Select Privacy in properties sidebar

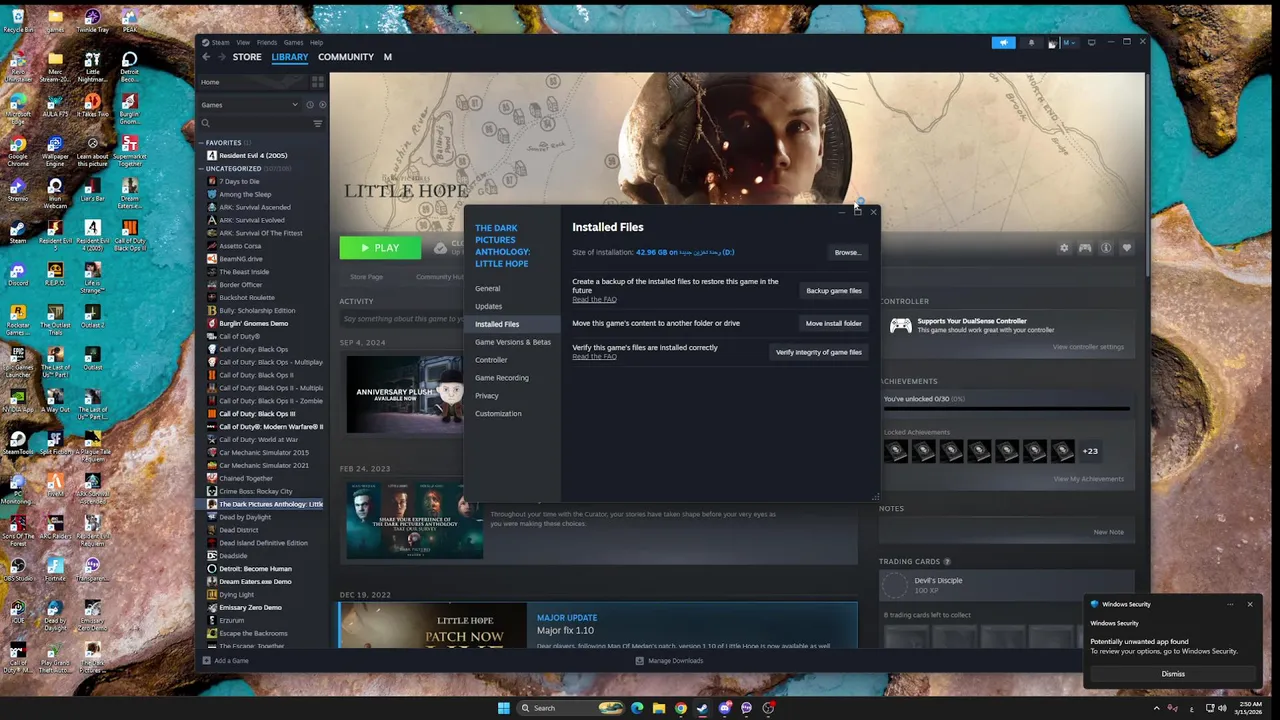[487, 396]
